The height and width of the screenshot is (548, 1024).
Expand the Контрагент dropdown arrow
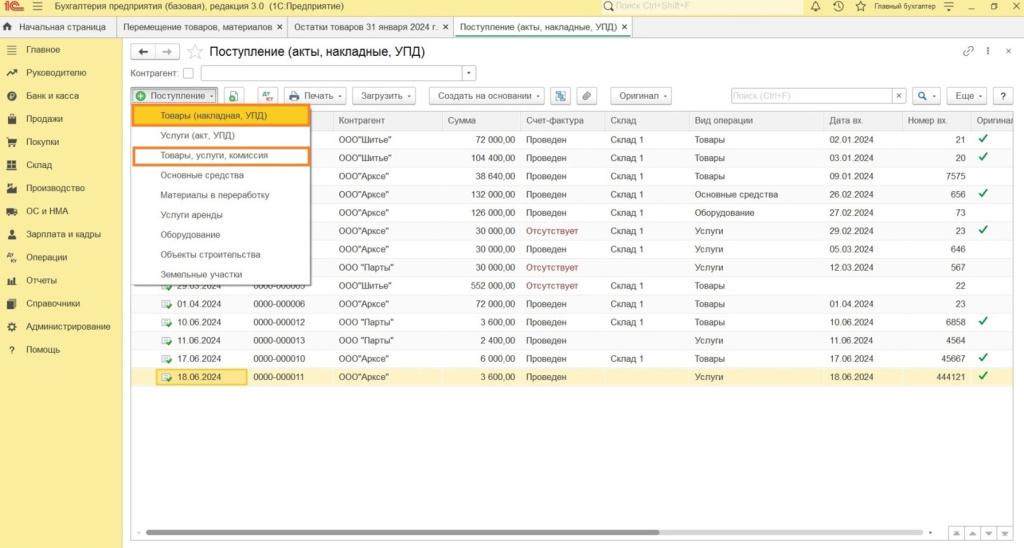[468, 73]
